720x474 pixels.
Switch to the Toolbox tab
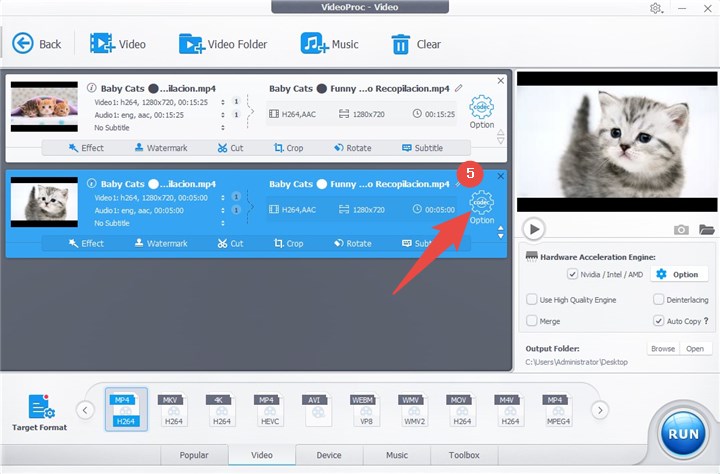(x=464, y=455)
